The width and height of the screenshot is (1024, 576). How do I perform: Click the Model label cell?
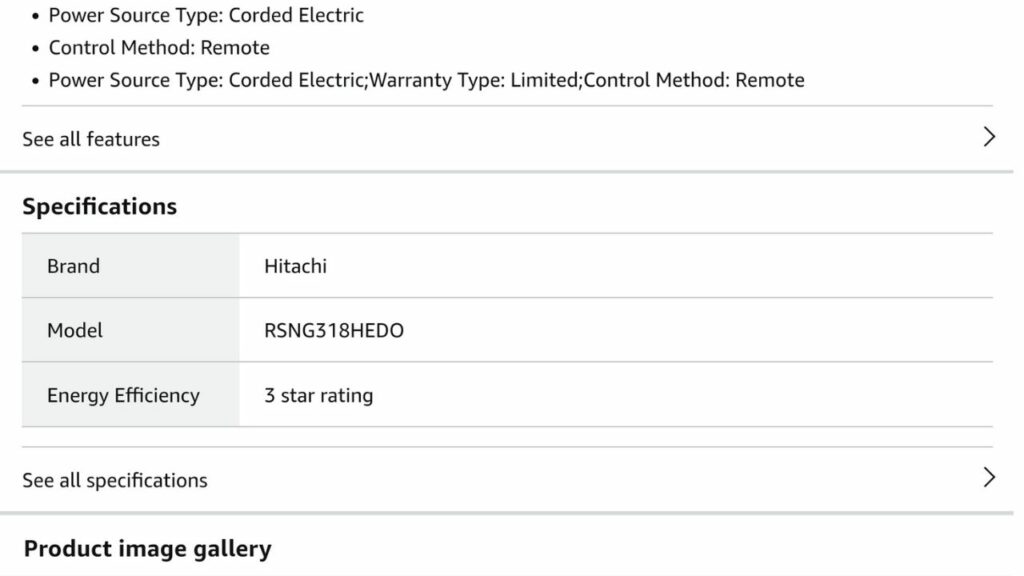[x=75, y=330]
